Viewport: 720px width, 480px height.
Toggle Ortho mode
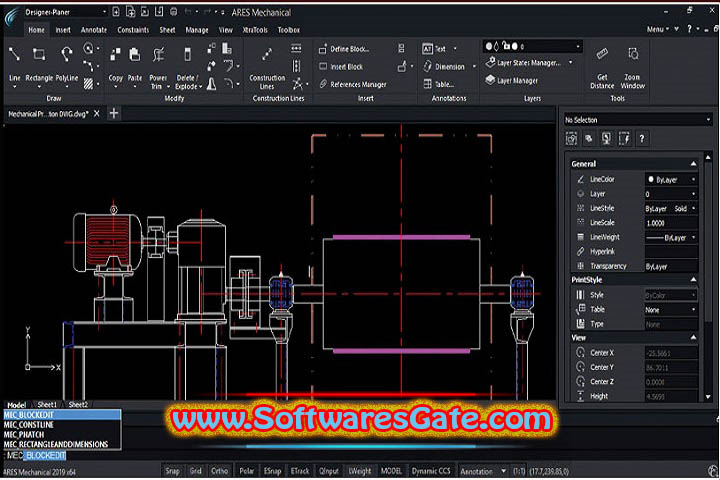tap(219, 471)
